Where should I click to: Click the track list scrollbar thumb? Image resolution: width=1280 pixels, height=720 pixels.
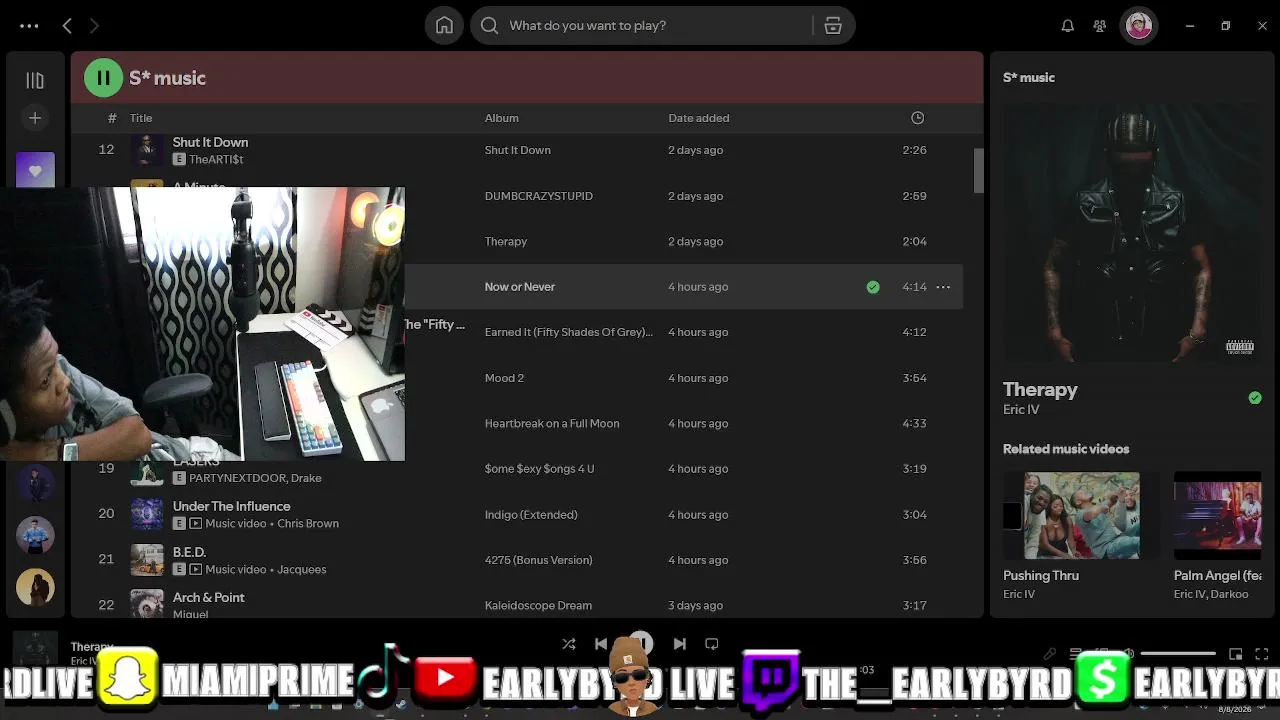979,171
